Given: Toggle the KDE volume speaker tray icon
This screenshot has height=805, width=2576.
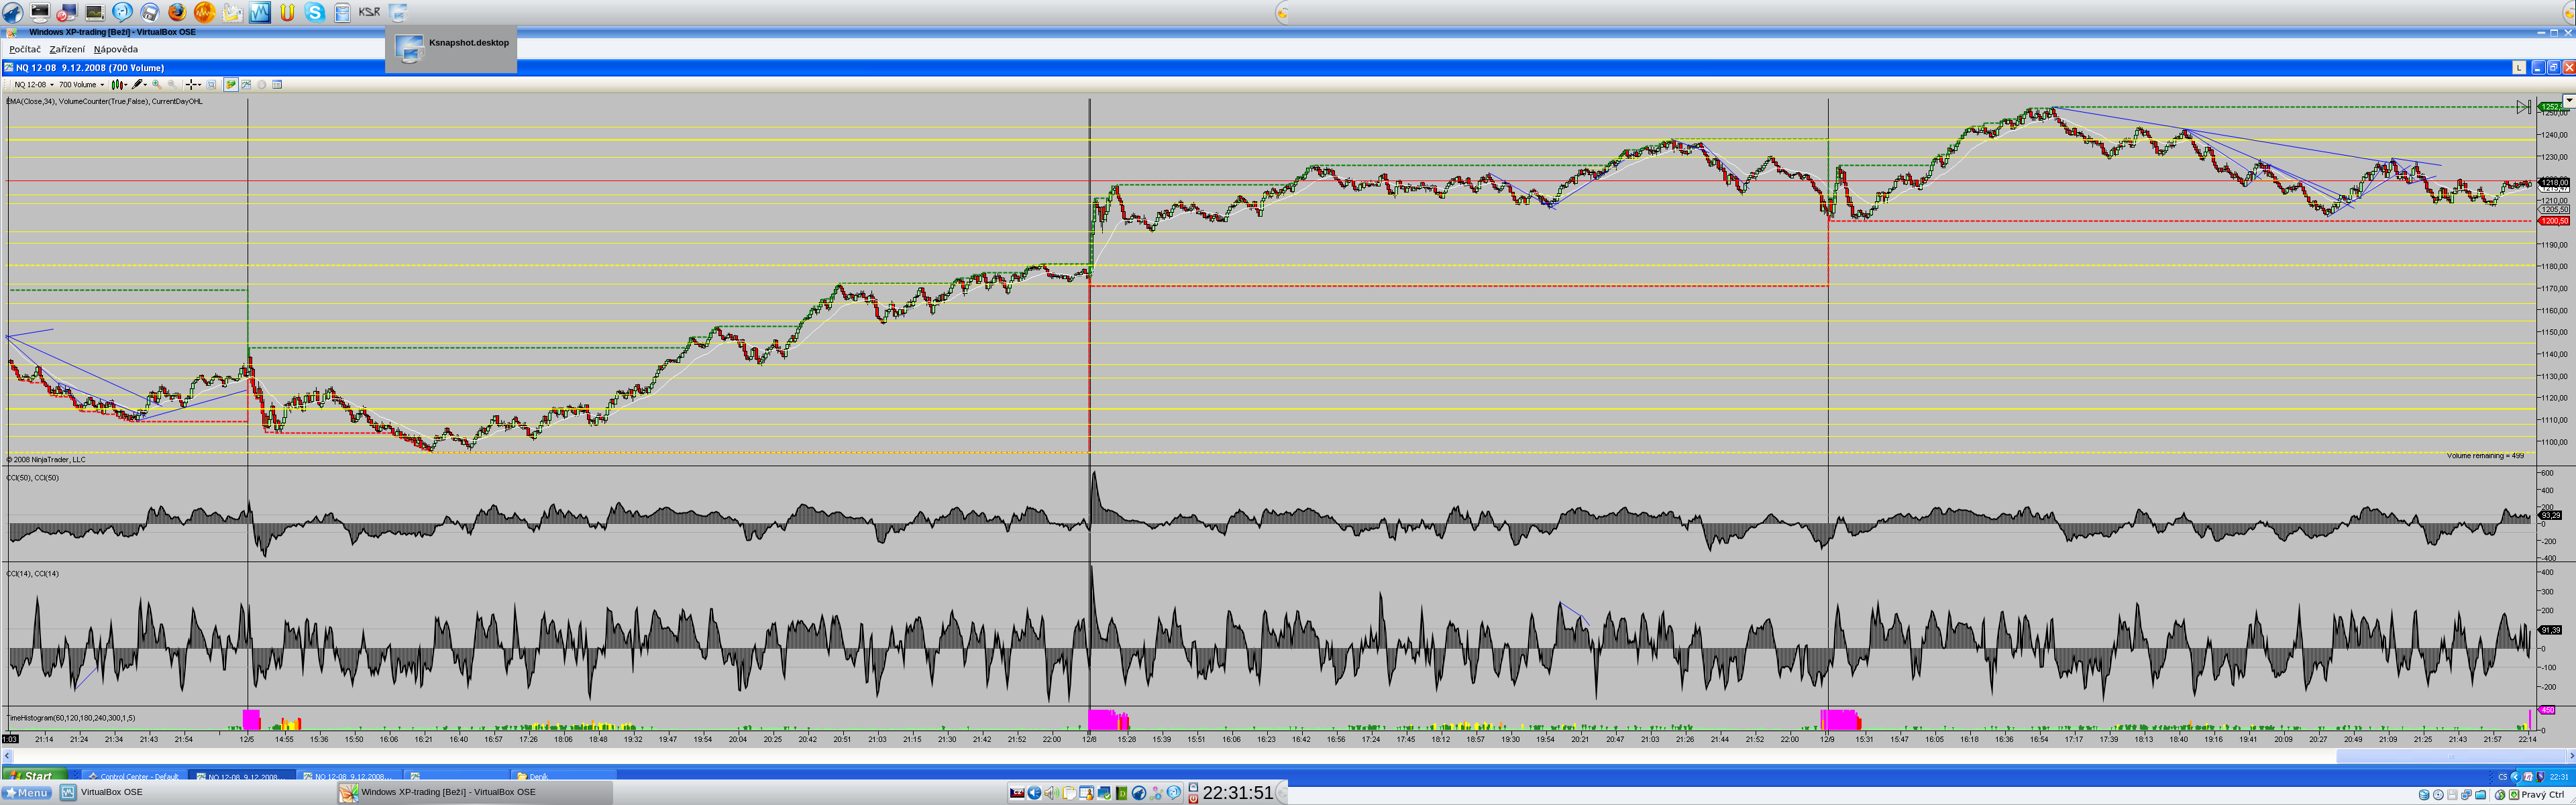Looking at the screenshot, I should (x=1052, y=793).
